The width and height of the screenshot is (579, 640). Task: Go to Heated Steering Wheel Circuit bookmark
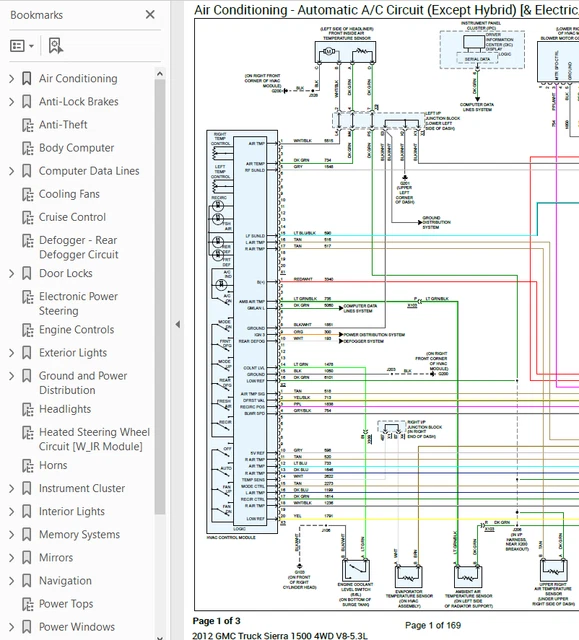tap(94, 439)
